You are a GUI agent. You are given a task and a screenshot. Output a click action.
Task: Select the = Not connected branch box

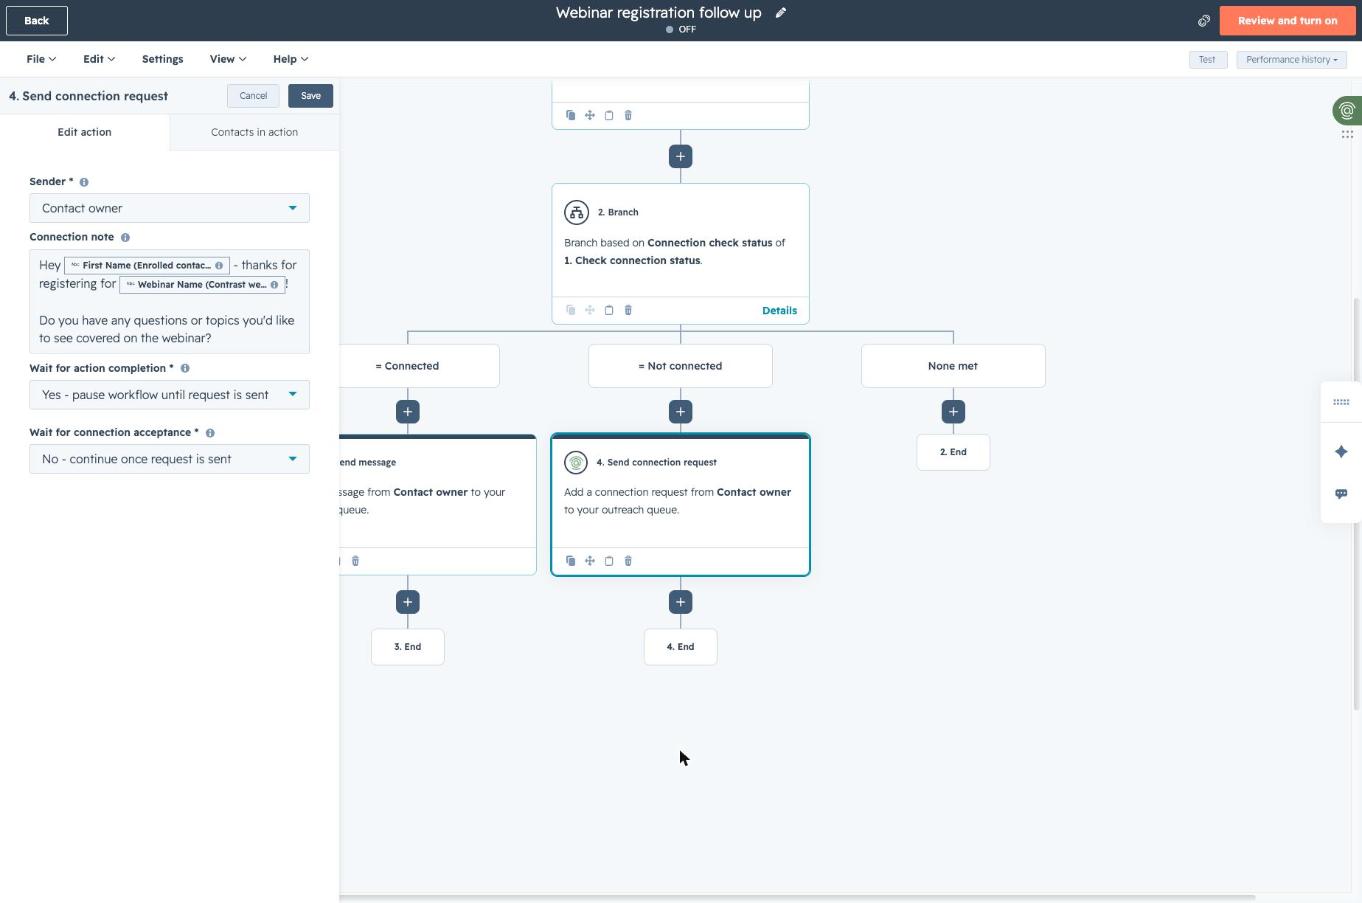click(x=680, y=366)
